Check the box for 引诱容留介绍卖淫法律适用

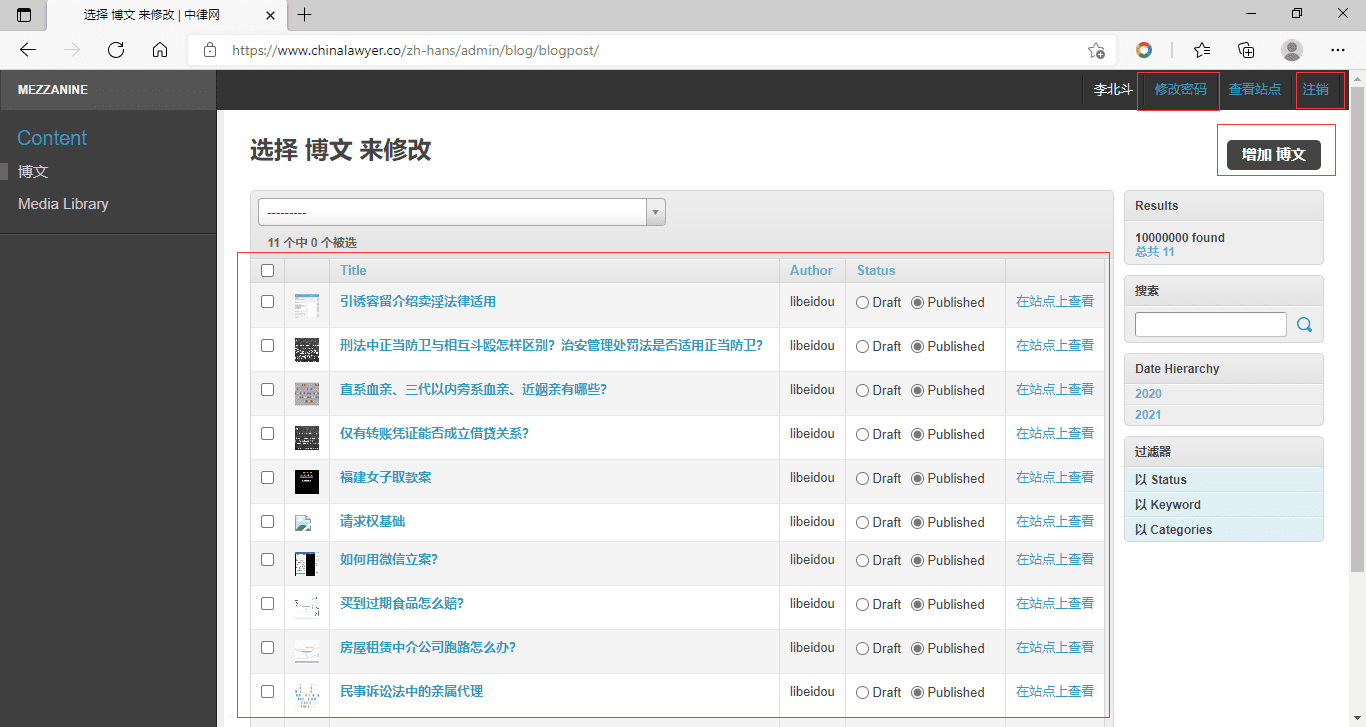[x=267, y=301]
